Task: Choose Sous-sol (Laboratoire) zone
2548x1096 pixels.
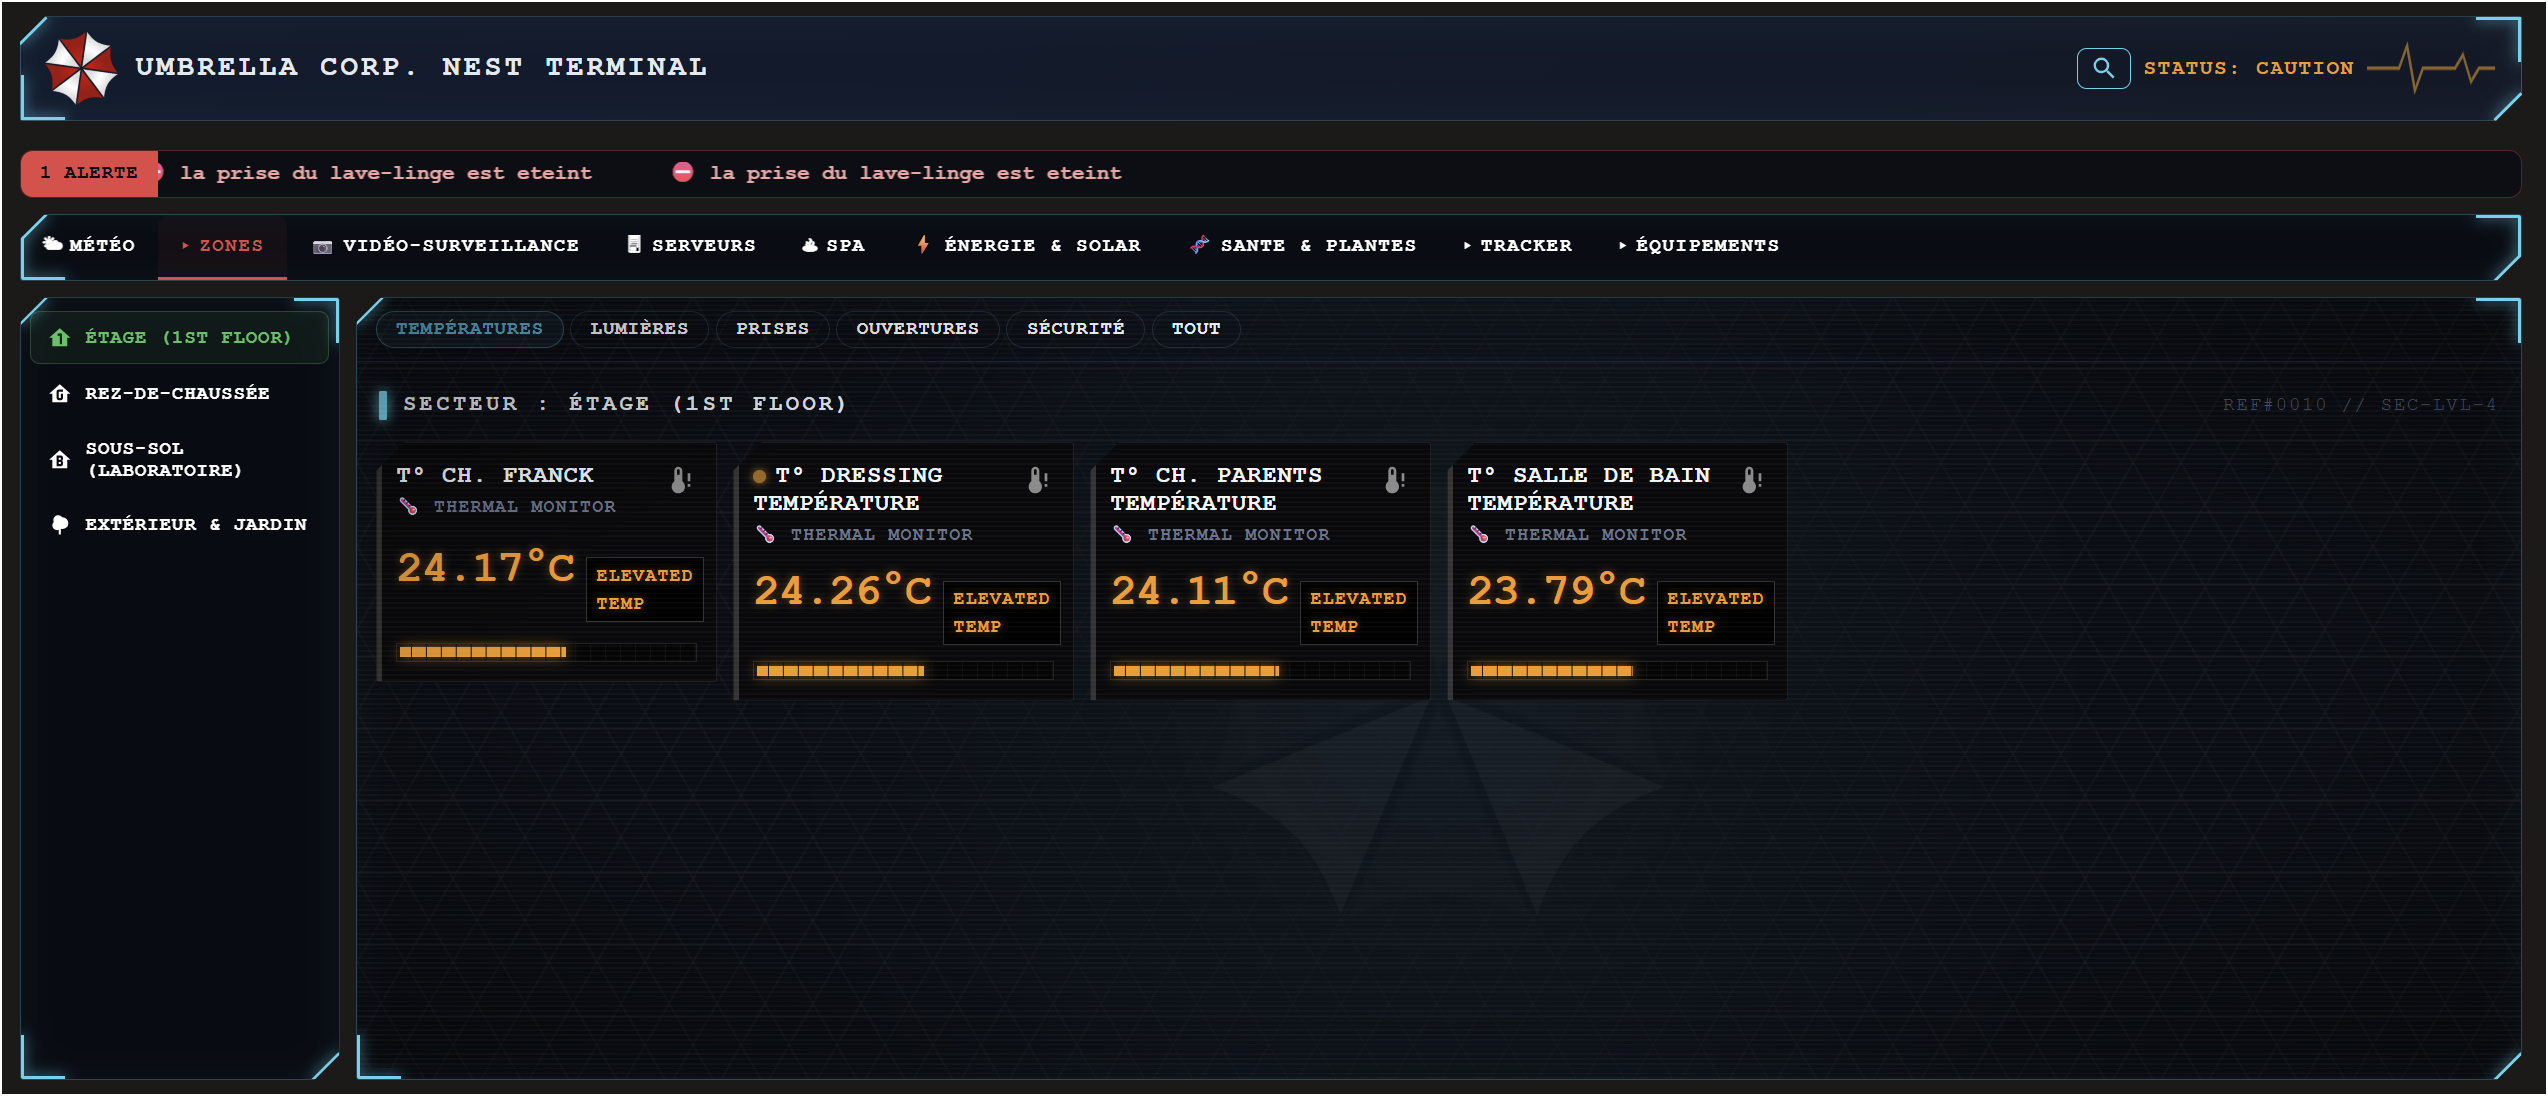Action: (180, 460)
